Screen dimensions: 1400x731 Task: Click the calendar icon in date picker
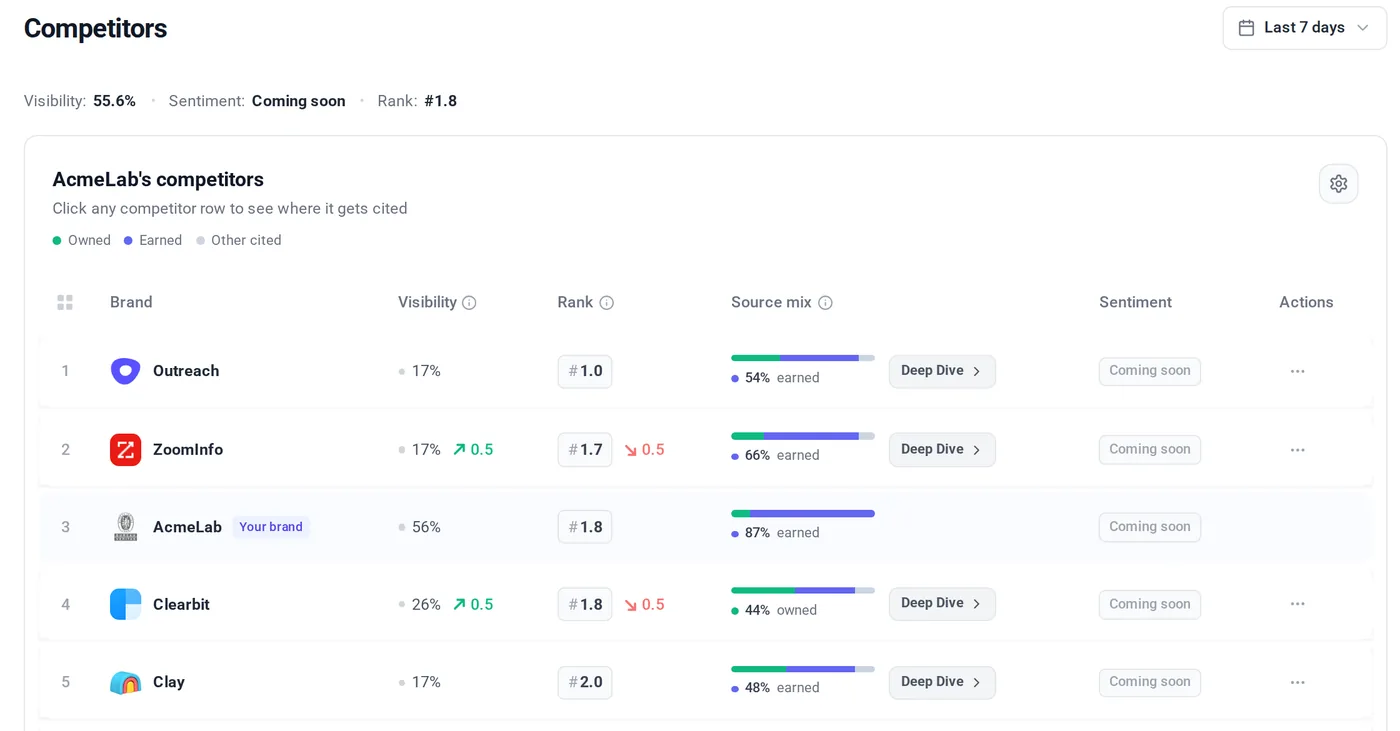(x=1246, y=28)
